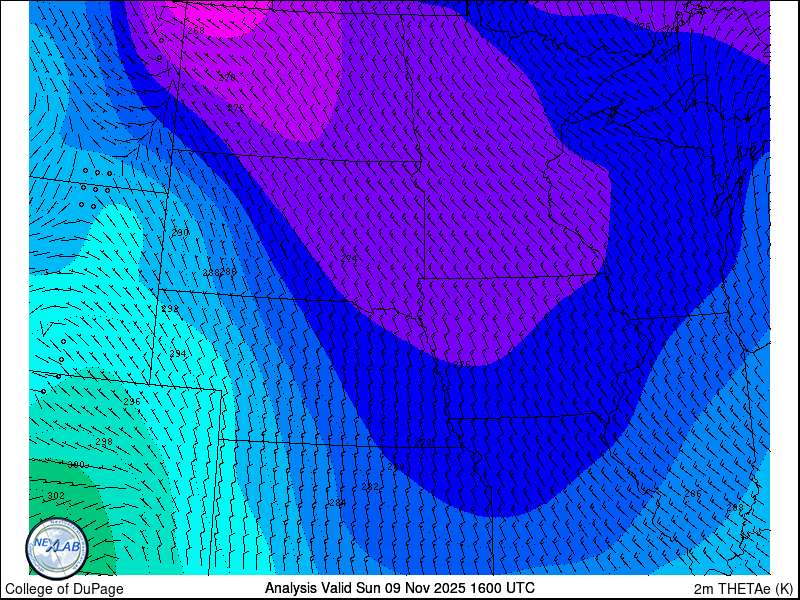
Task: Click the 286 contour label
Action: (692, 493)
